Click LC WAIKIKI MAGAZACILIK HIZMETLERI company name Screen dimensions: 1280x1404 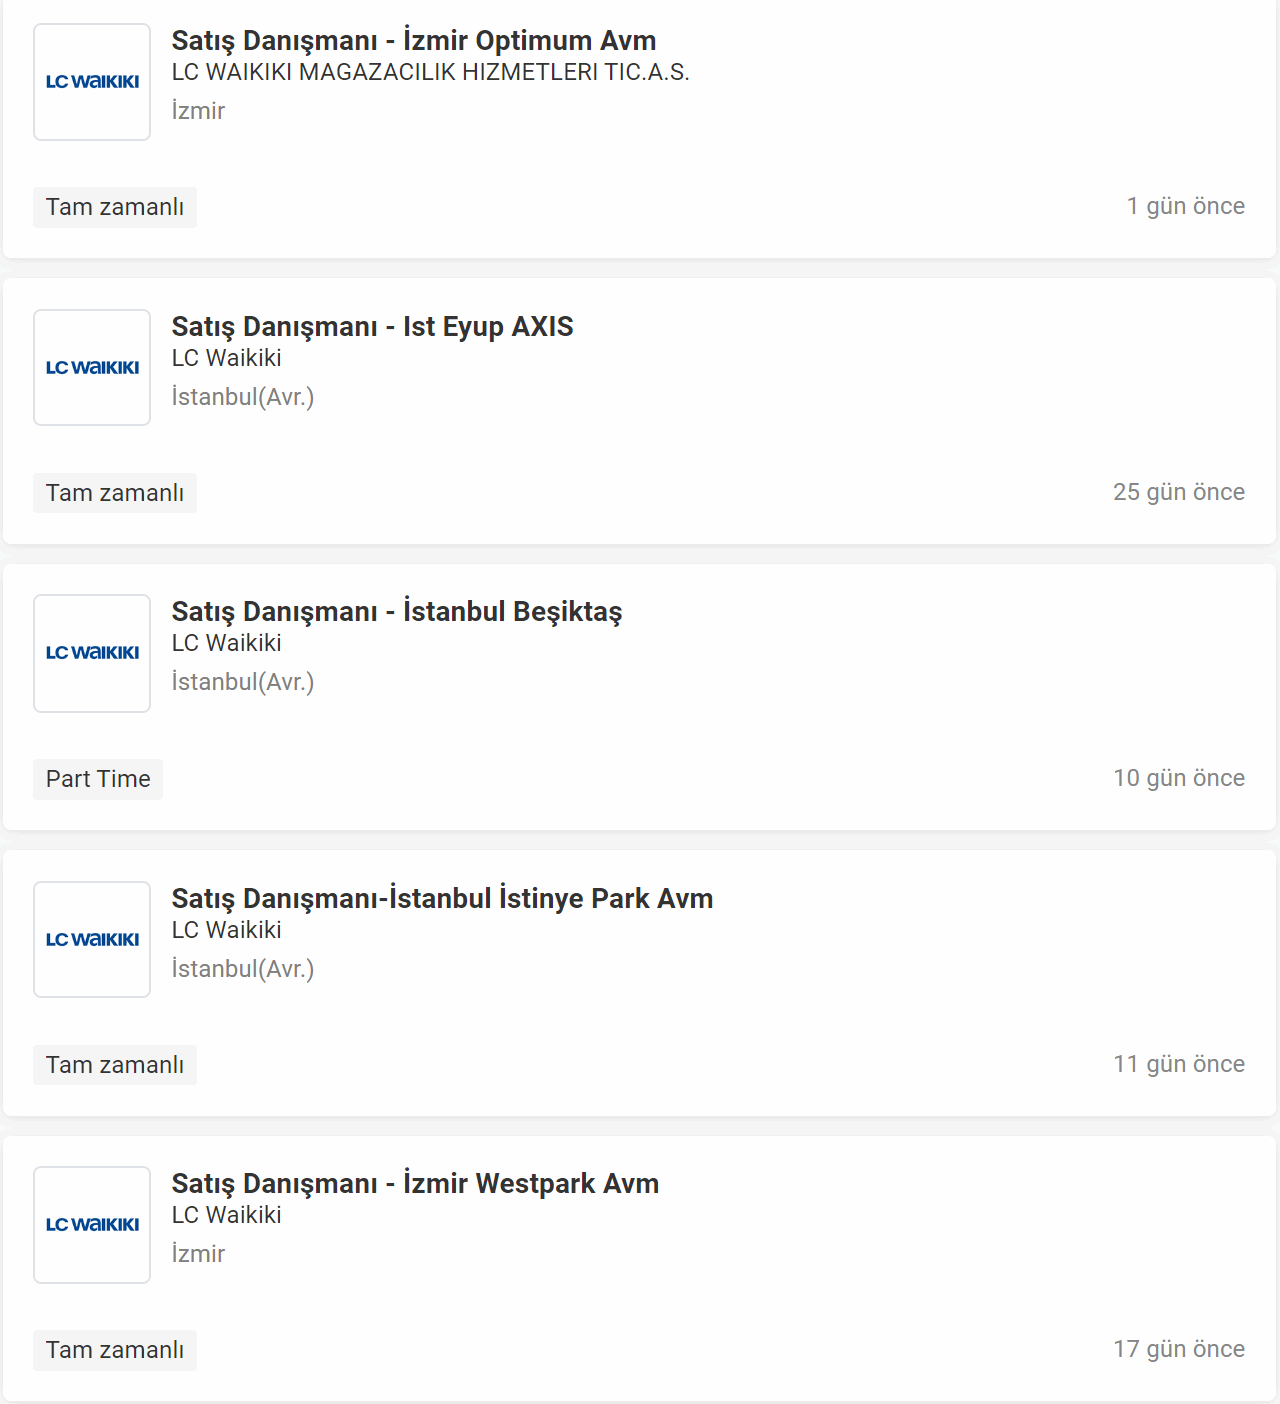tap(430, 72)
